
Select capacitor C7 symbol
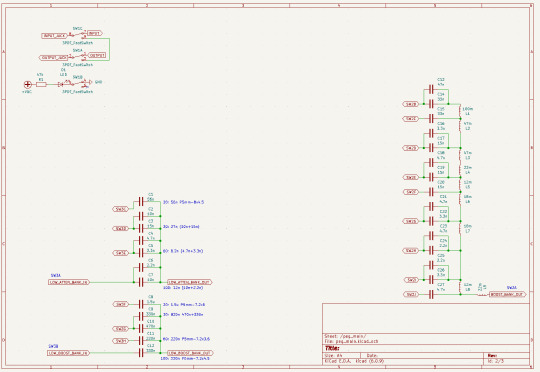[141, 282]
